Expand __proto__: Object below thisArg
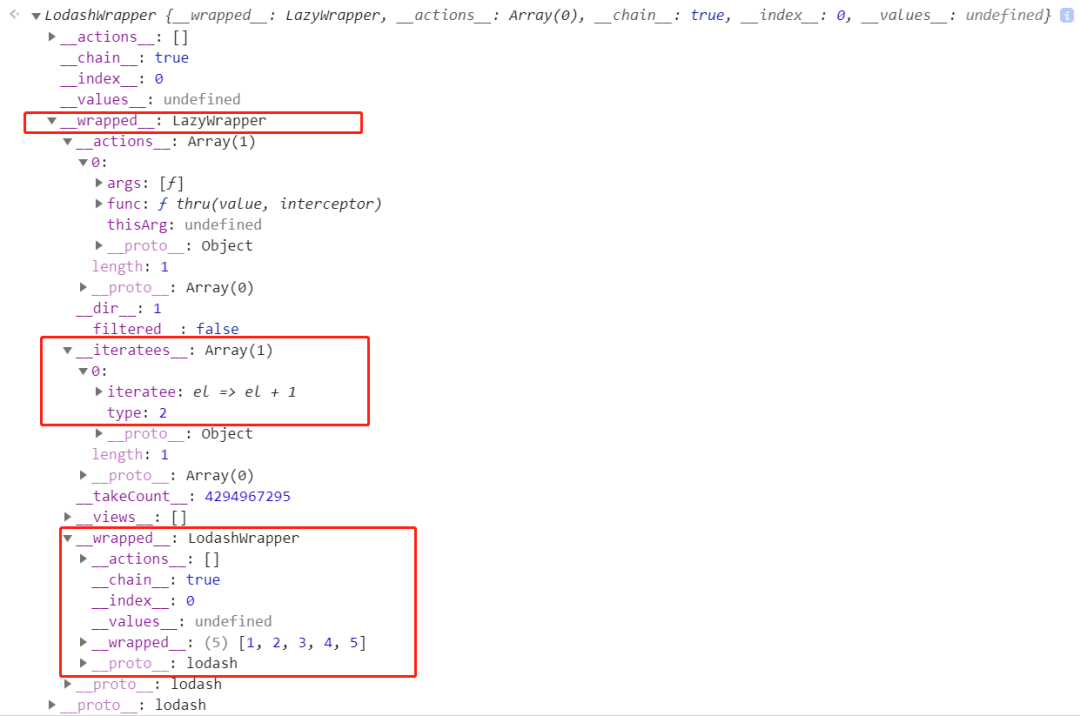Viewport: 1080px width, 716px height. click(99, 246)
